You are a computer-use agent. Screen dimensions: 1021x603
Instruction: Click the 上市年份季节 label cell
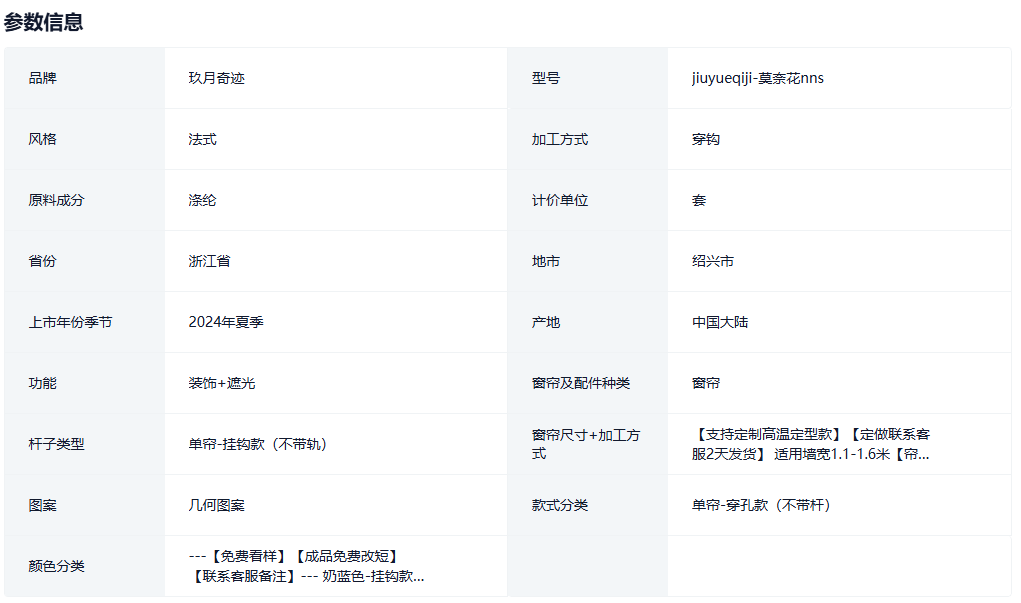(70, 322)
